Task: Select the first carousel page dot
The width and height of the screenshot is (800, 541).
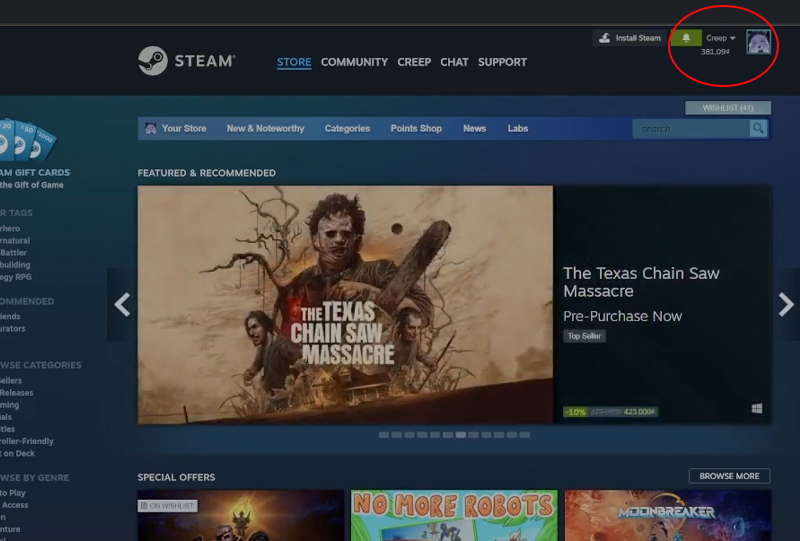Action: pos(384,435)
